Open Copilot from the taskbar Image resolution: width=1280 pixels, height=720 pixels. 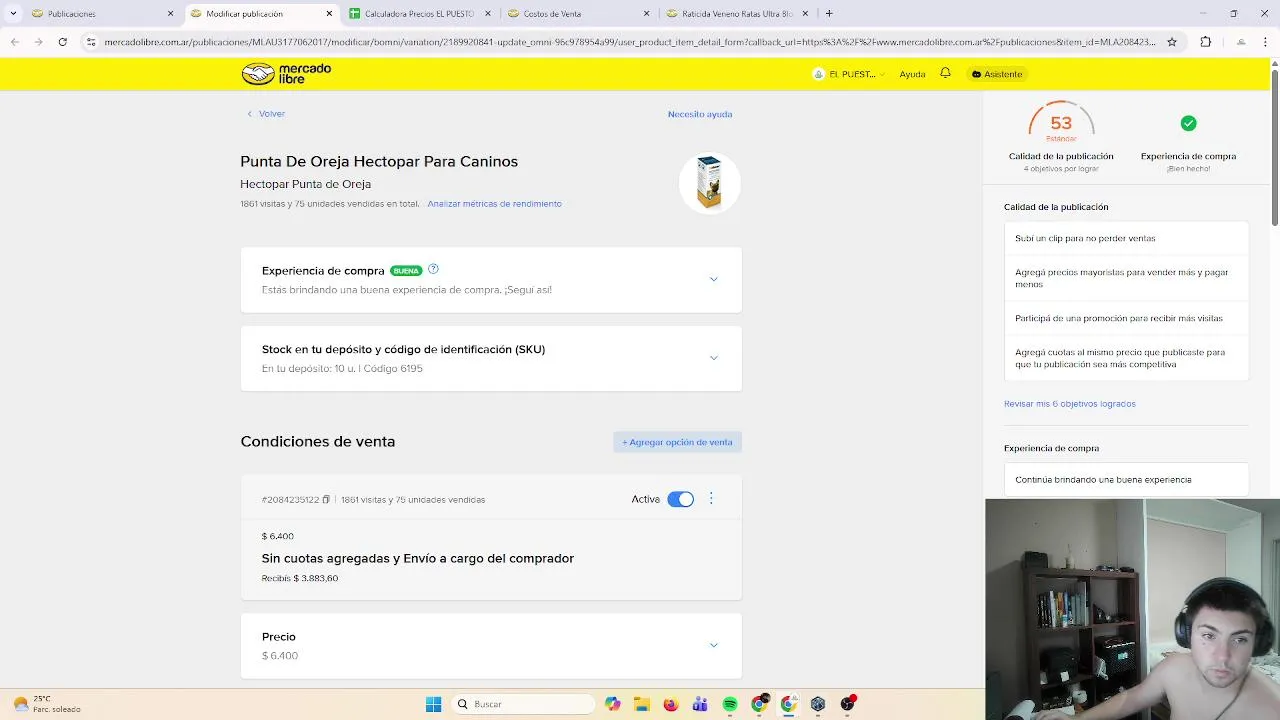click(x=612, y=704)
